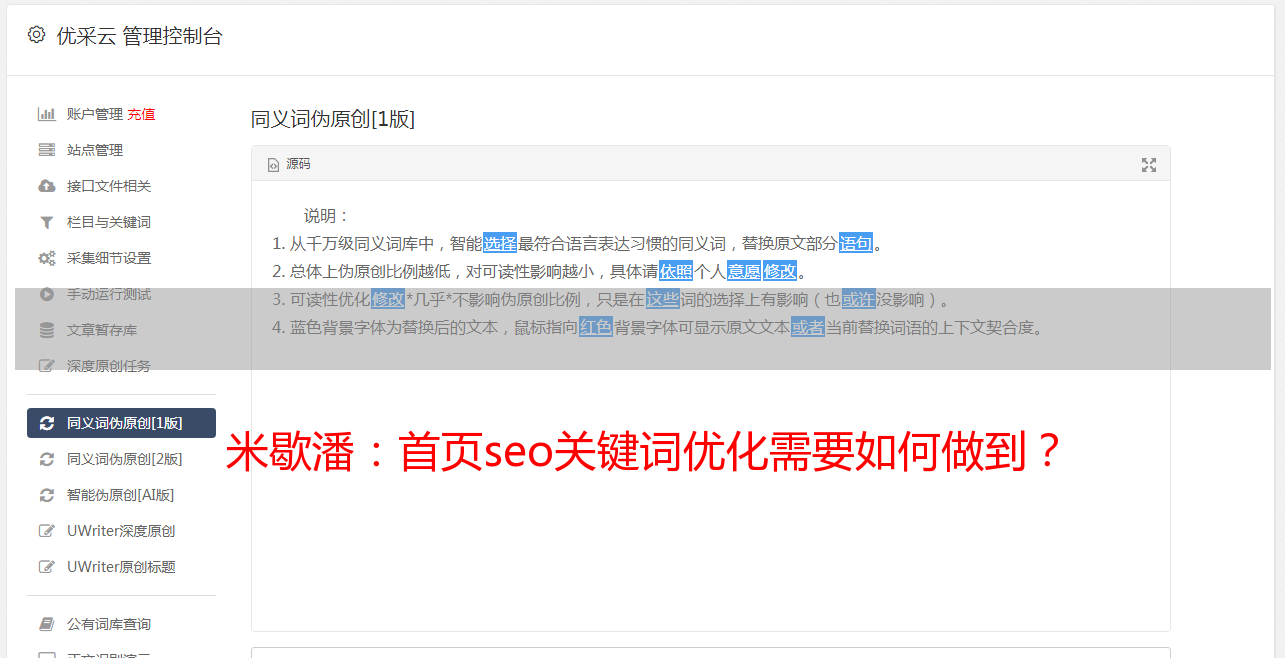Viewport: 1285px width, 658px height.
Task: Go to UWriter深度原创 page
Action: click(x=121, y=531)
